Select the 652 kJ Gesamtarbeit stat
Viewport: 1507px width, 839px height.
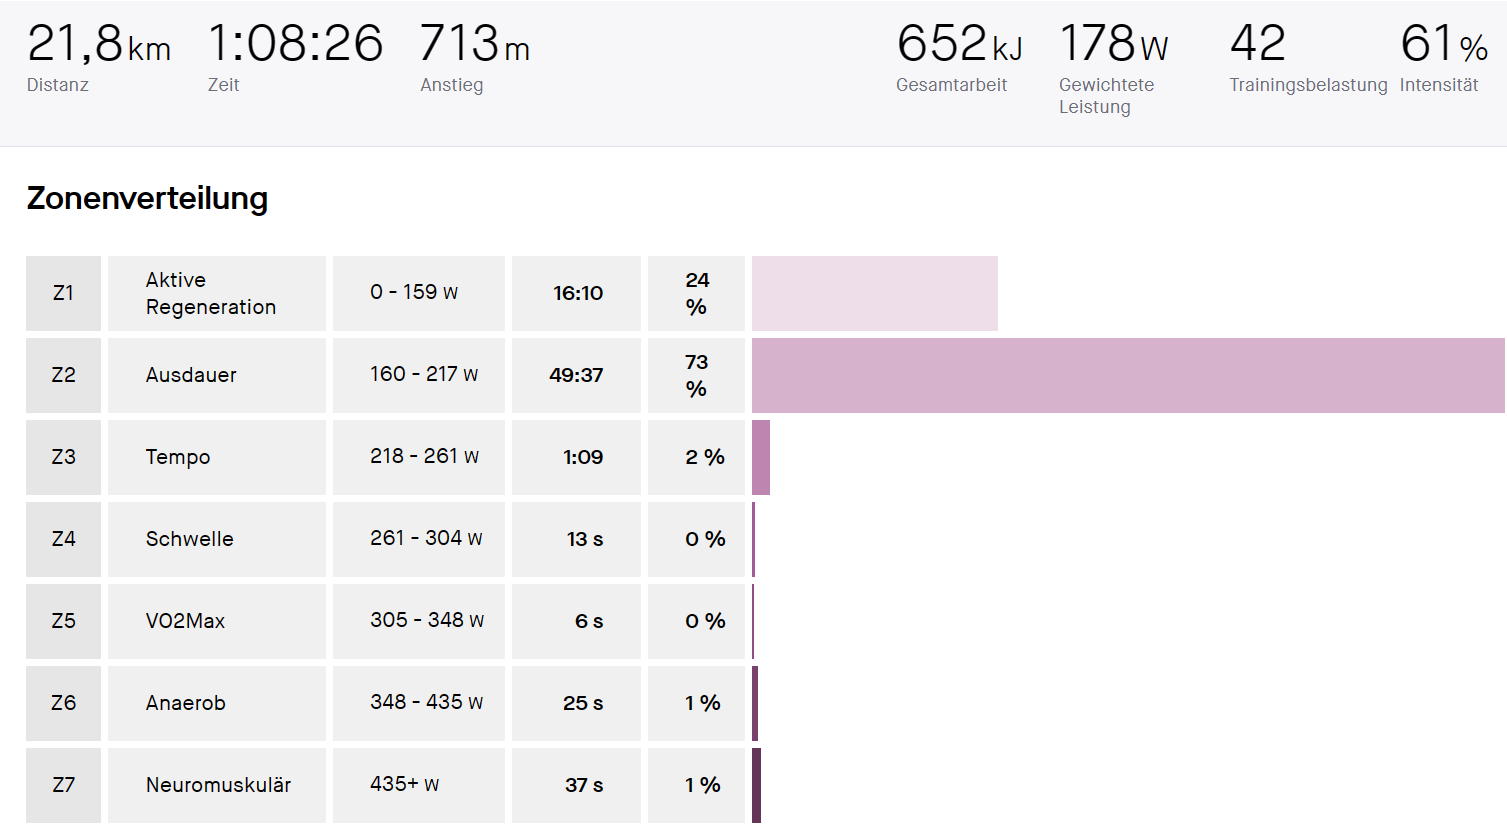coord(959,45)
